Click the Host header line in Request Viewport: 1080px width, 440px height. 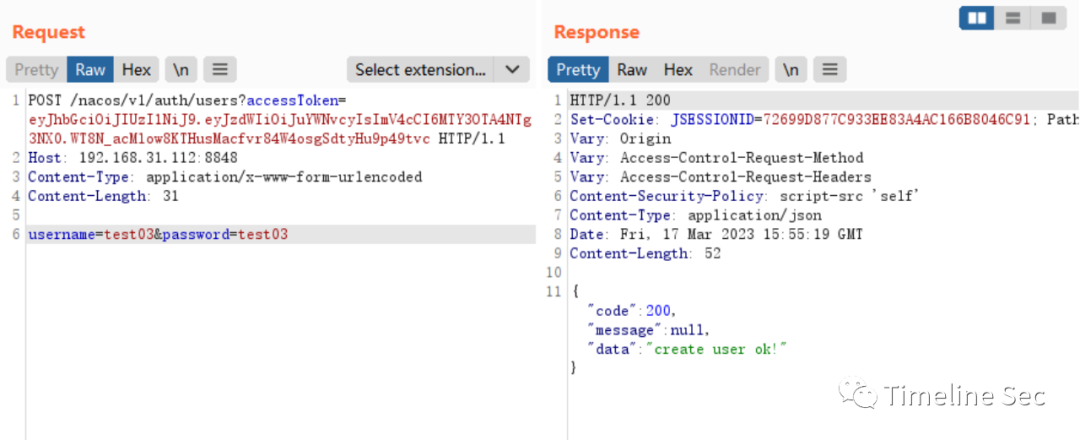click(x=132, y=158)
